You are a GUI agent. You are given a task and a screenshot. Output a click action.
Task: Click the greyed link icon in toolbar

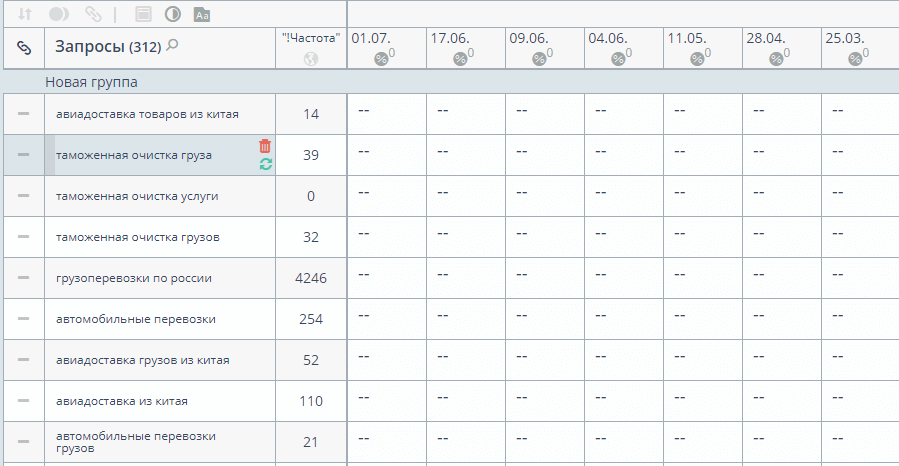pos(93,14)
